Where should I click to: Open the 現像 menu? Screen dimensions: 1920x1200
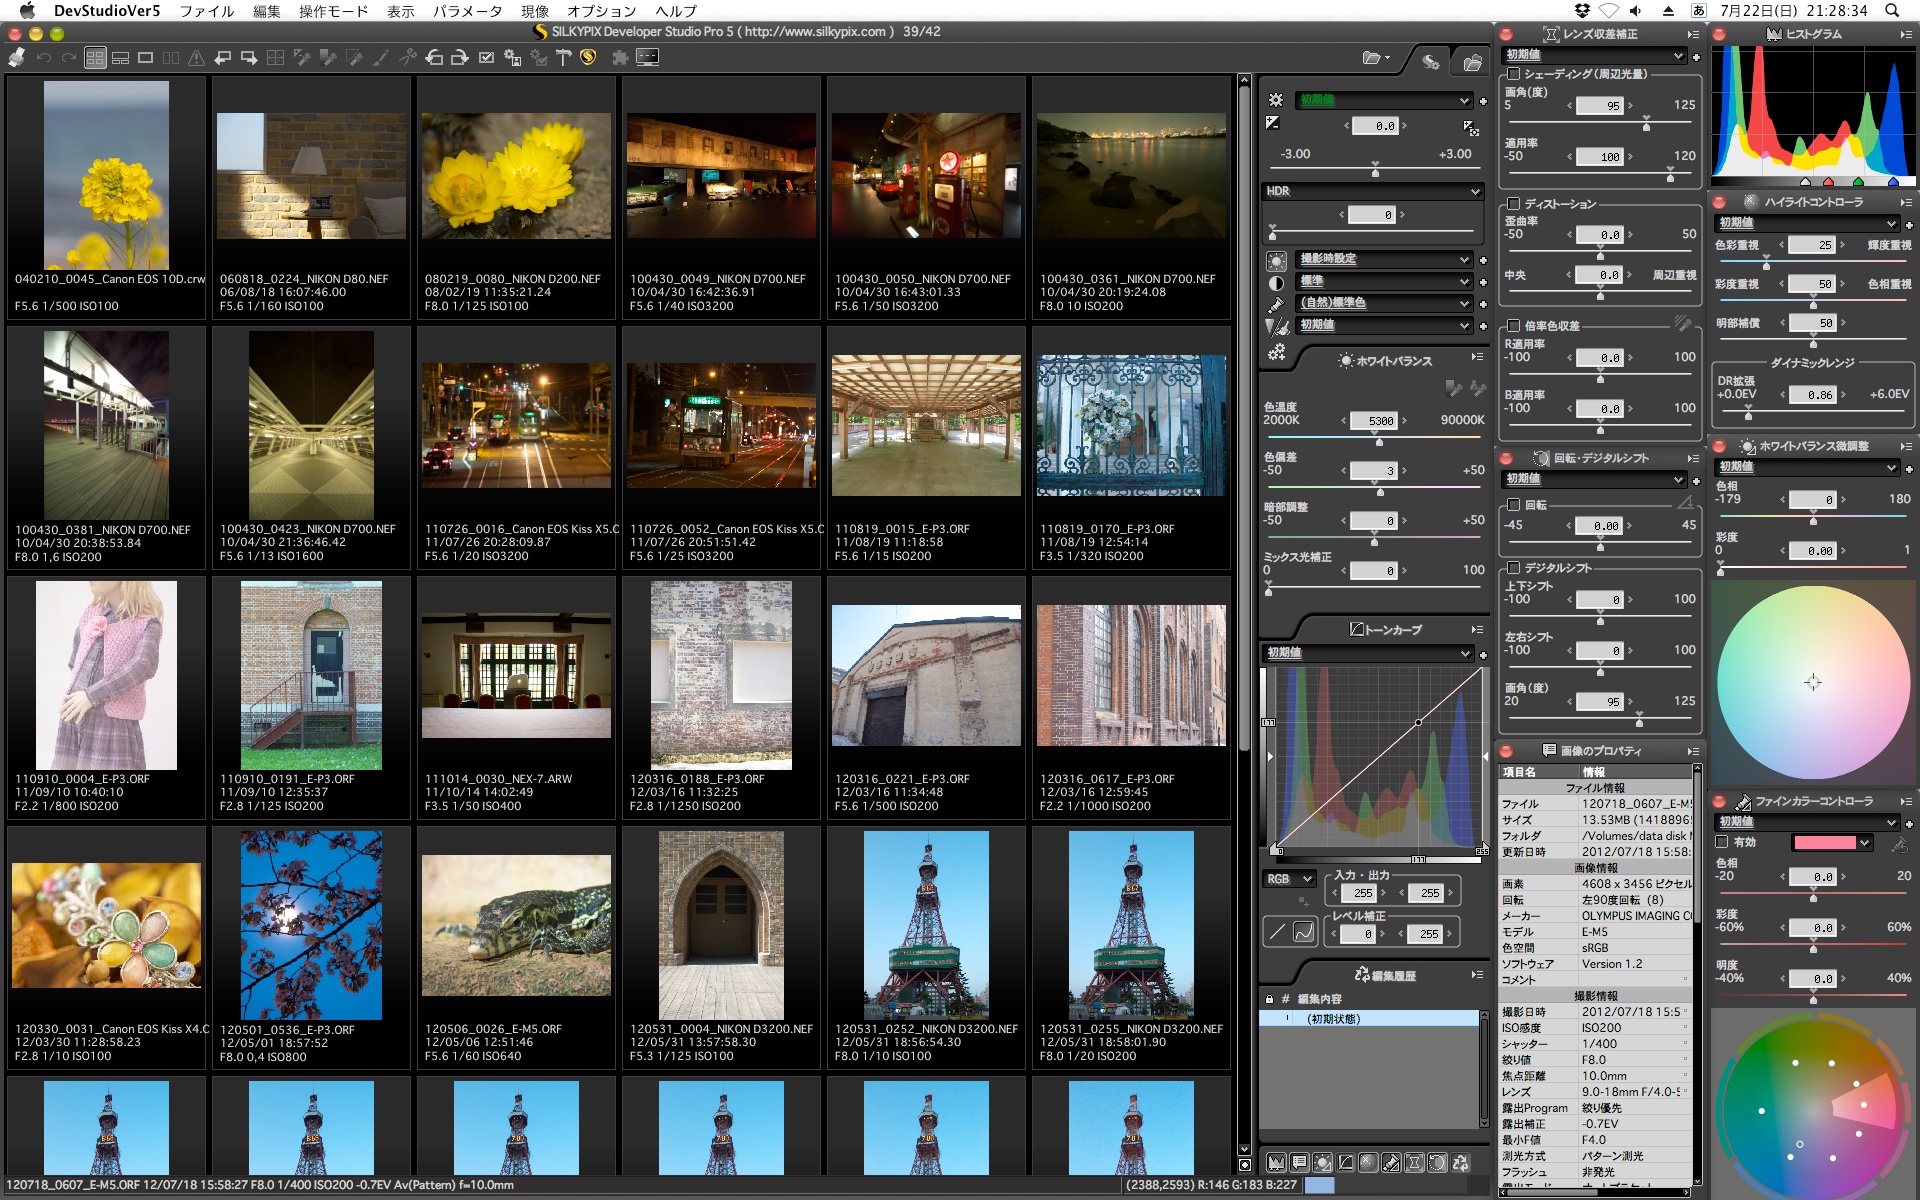tap(535, 11)
